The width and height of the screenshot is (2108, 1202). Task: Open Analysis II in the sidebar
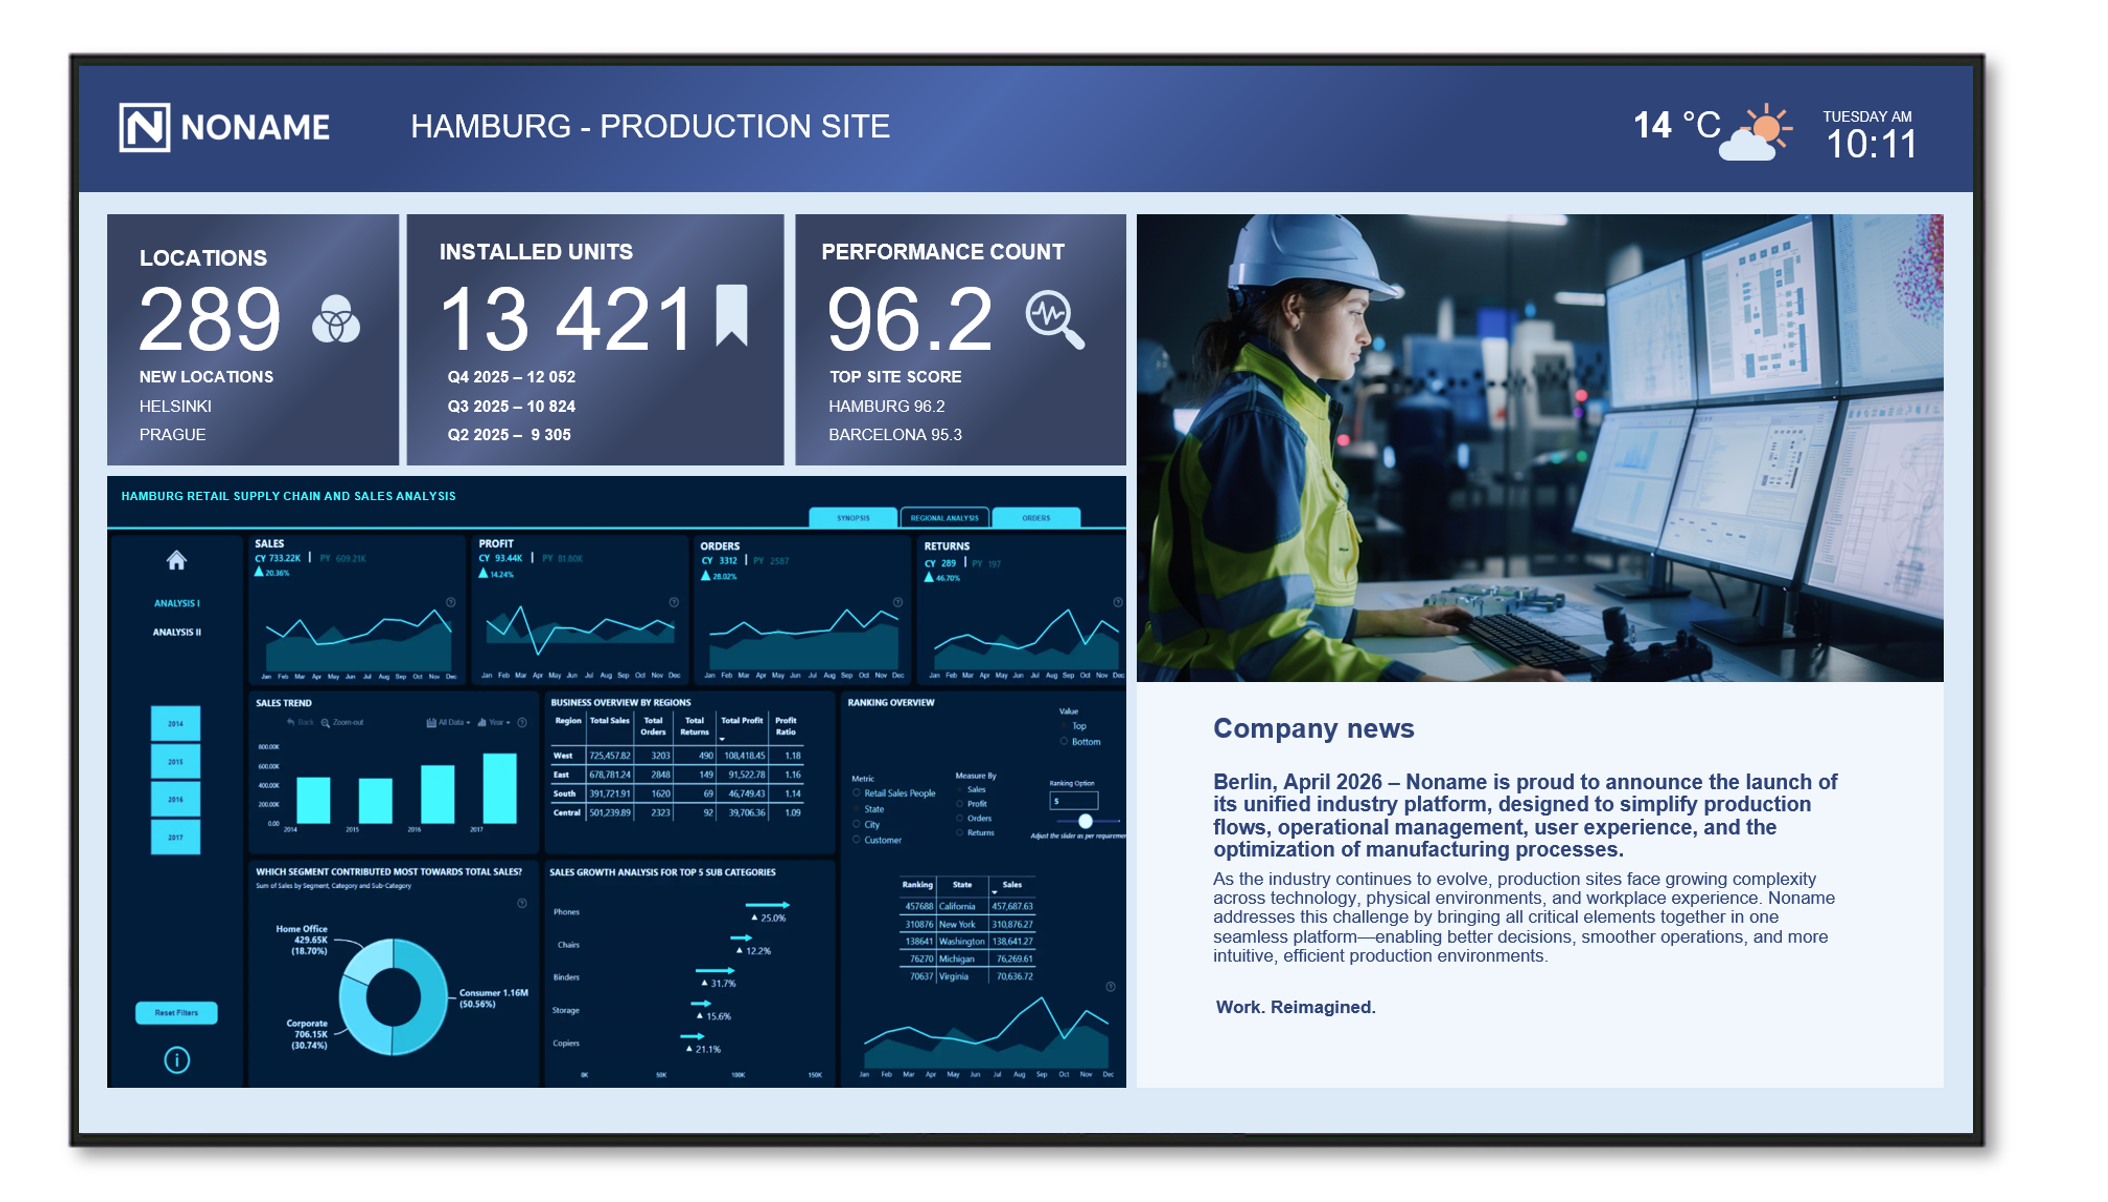click(x=177, y=632)
